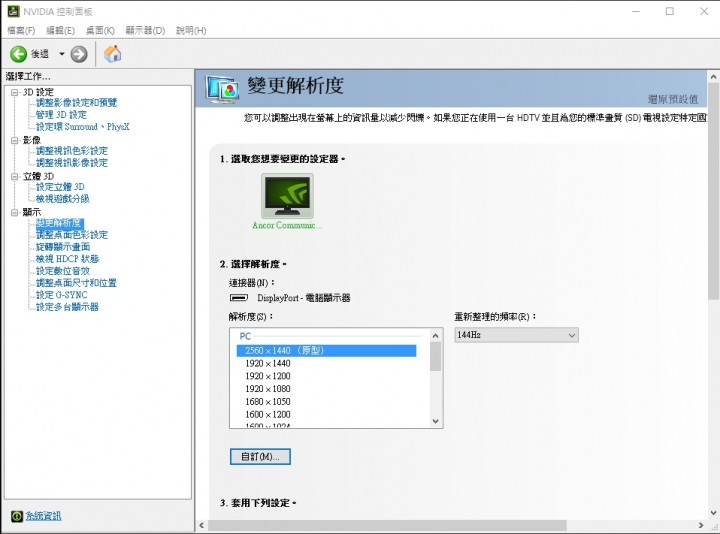Open 旋轉顯示畫面 page

[x=63, y=247]
